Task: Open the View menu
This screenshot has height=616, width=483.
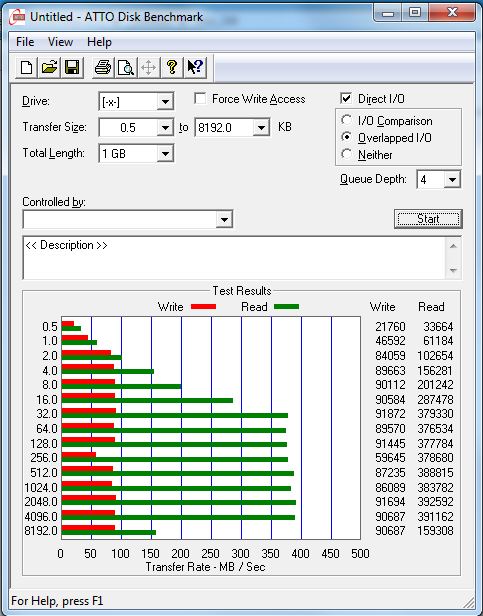Action: (61, 42)
